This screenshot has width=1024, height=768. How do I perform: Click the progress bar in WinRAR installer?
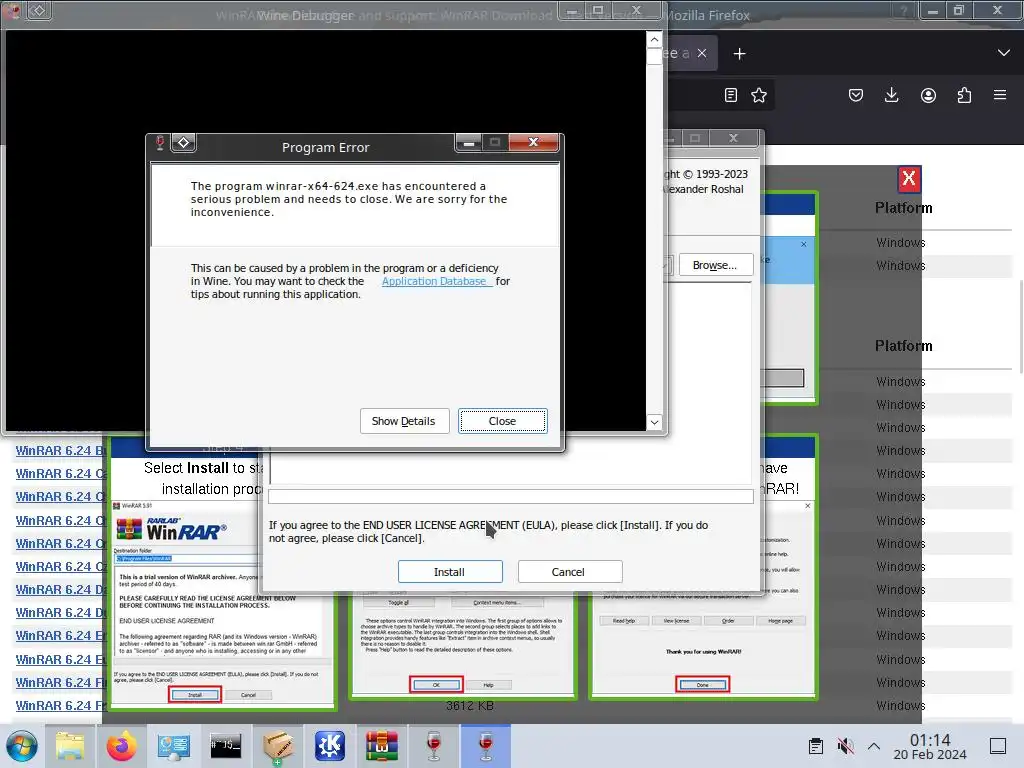pos(511,496)
